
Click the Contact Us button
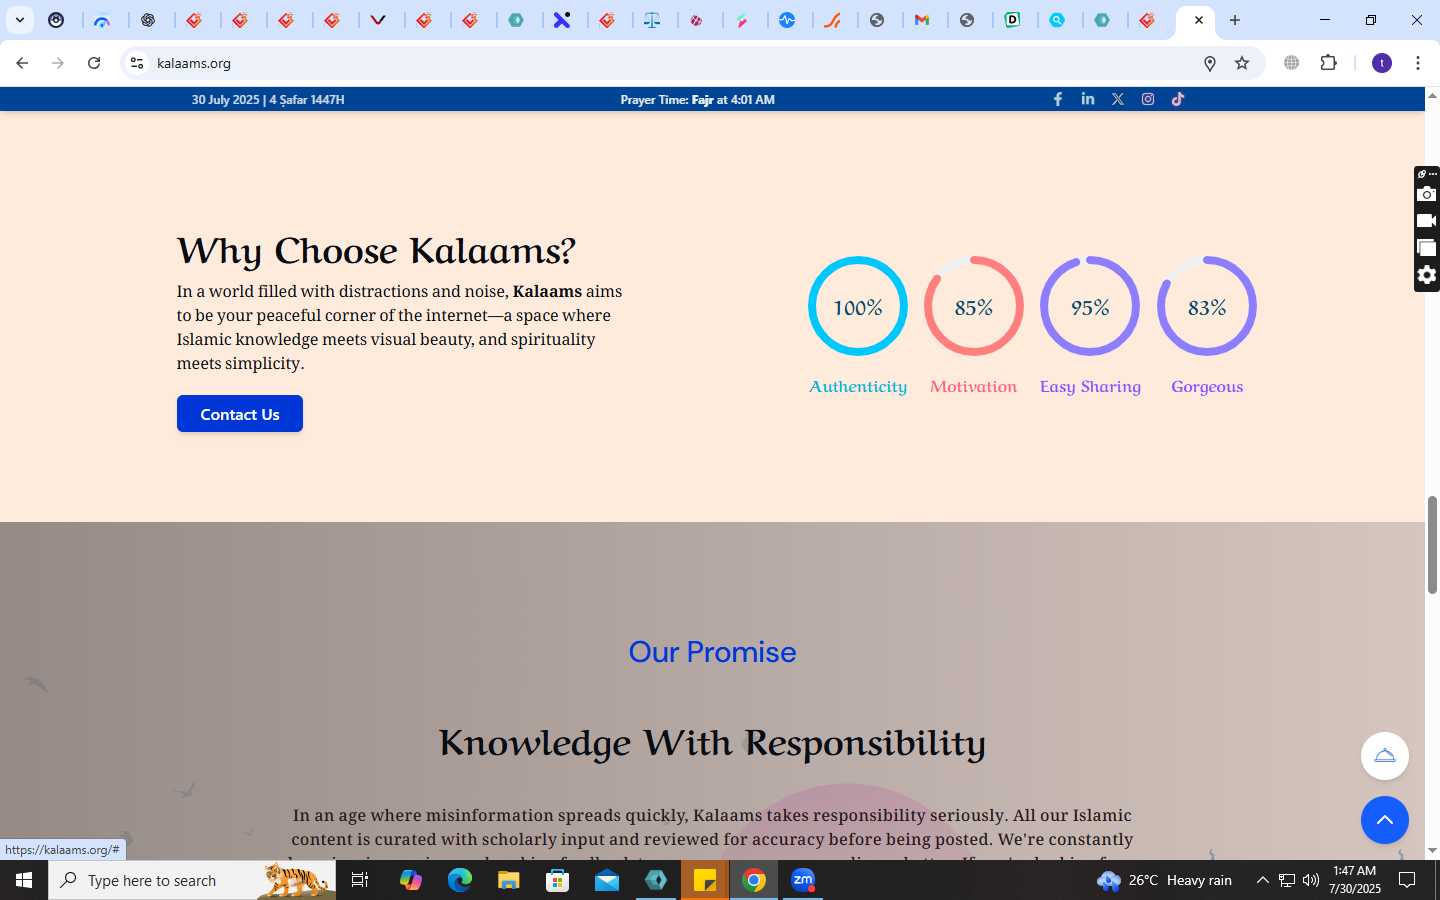[x=240, y=414]
